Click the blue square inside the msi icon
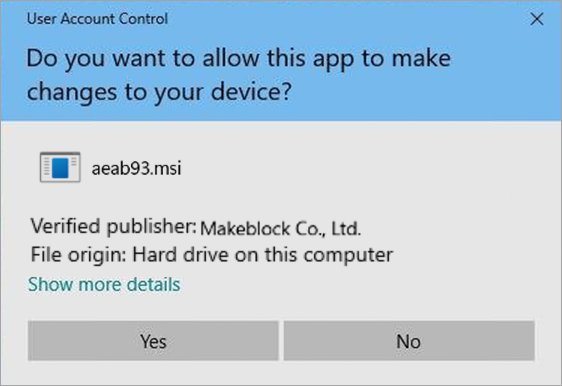The height and width of the screenshot is (386, 562). (60, 168)
